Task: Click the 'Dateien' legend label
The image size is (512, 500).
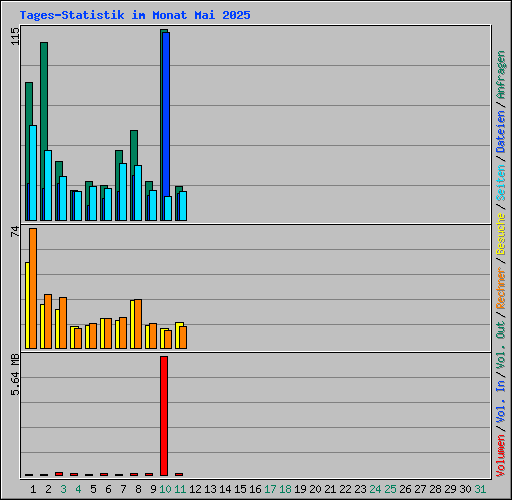Action: click(x=501, y=132)
